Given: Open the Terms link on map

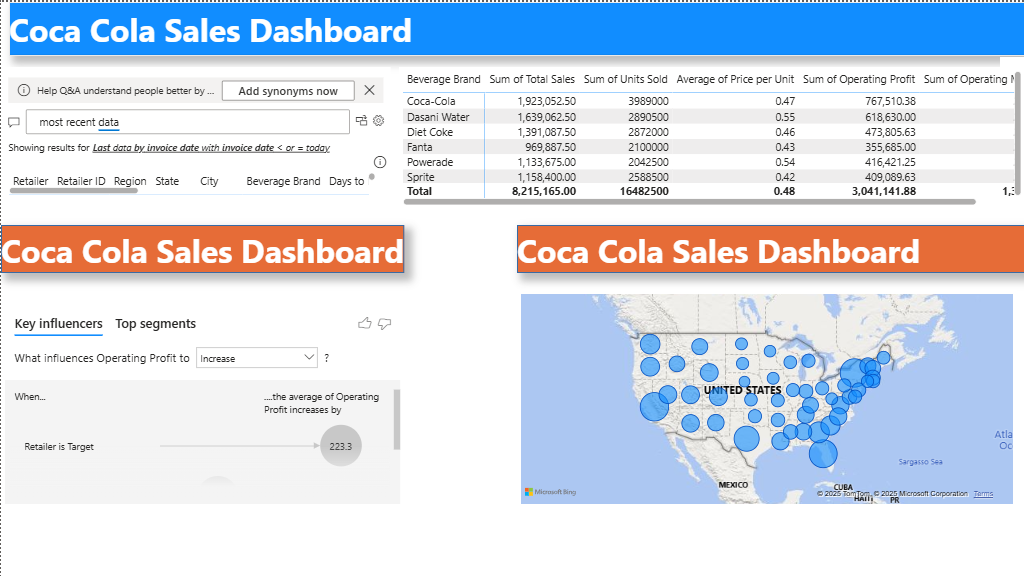Looking at the screenshot, I should tap(983, 494).
